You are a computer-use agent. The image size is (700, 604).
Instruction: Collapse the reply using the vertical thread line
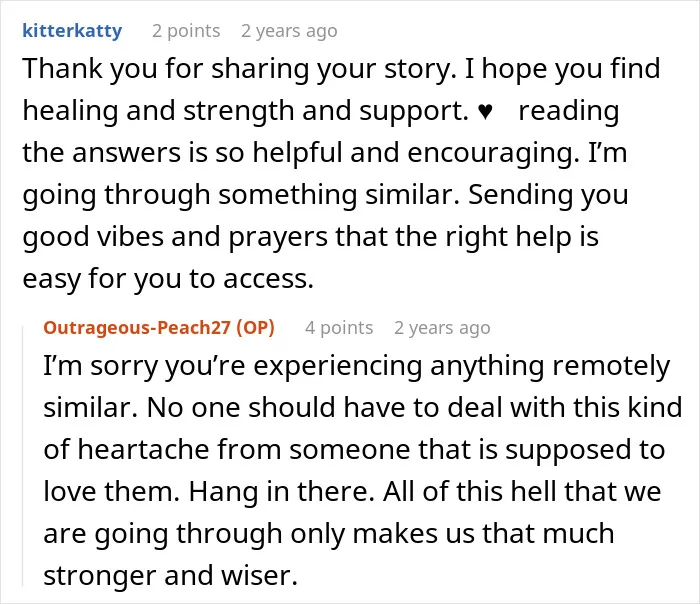point(23,455)
